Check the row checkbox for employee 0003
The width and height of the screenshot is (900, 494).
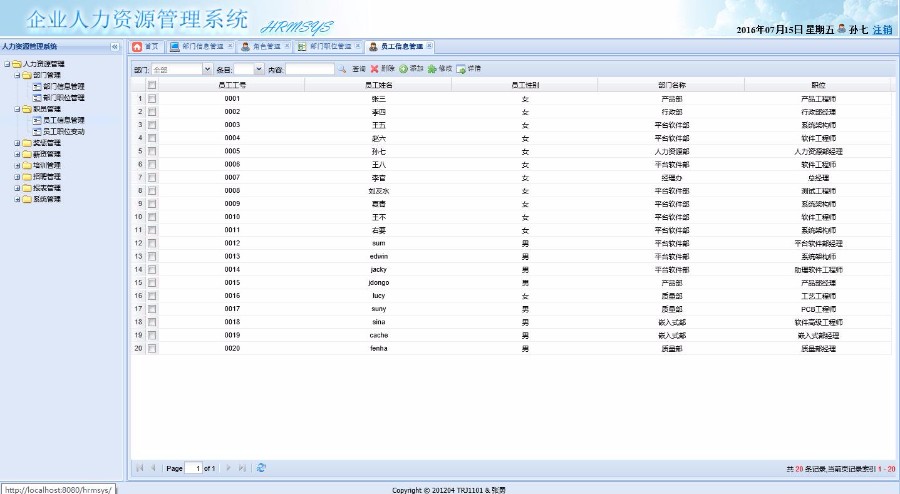pyautogui.click(x=152, y=125)
